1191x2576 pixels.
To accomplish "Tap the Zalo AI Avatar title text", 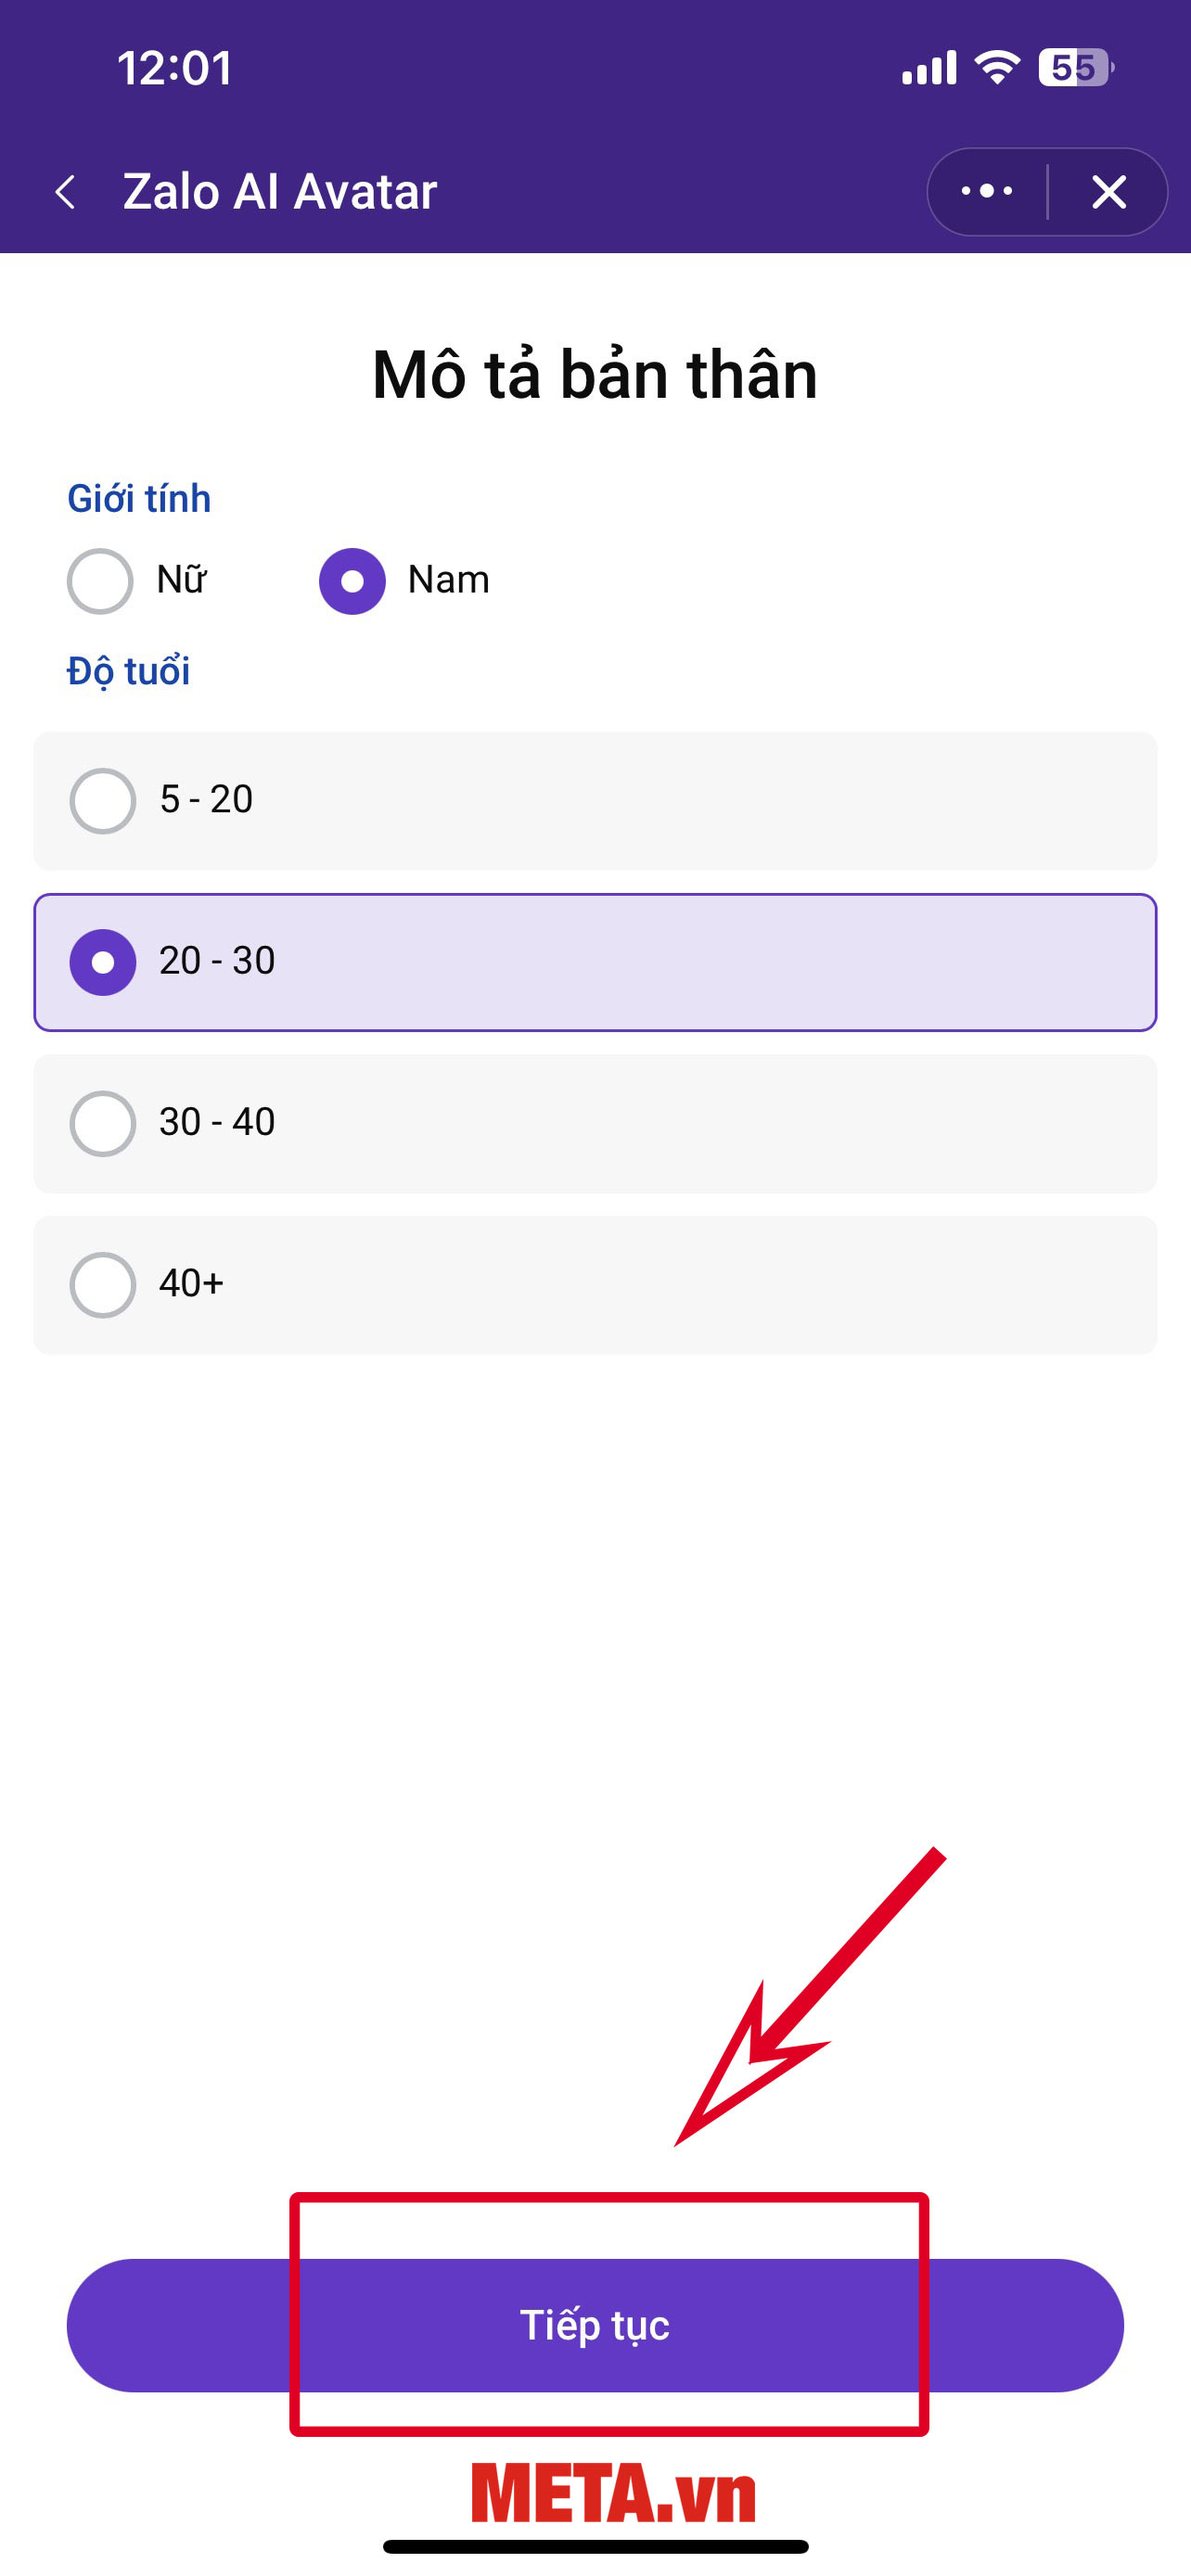I will click(280, 191).
